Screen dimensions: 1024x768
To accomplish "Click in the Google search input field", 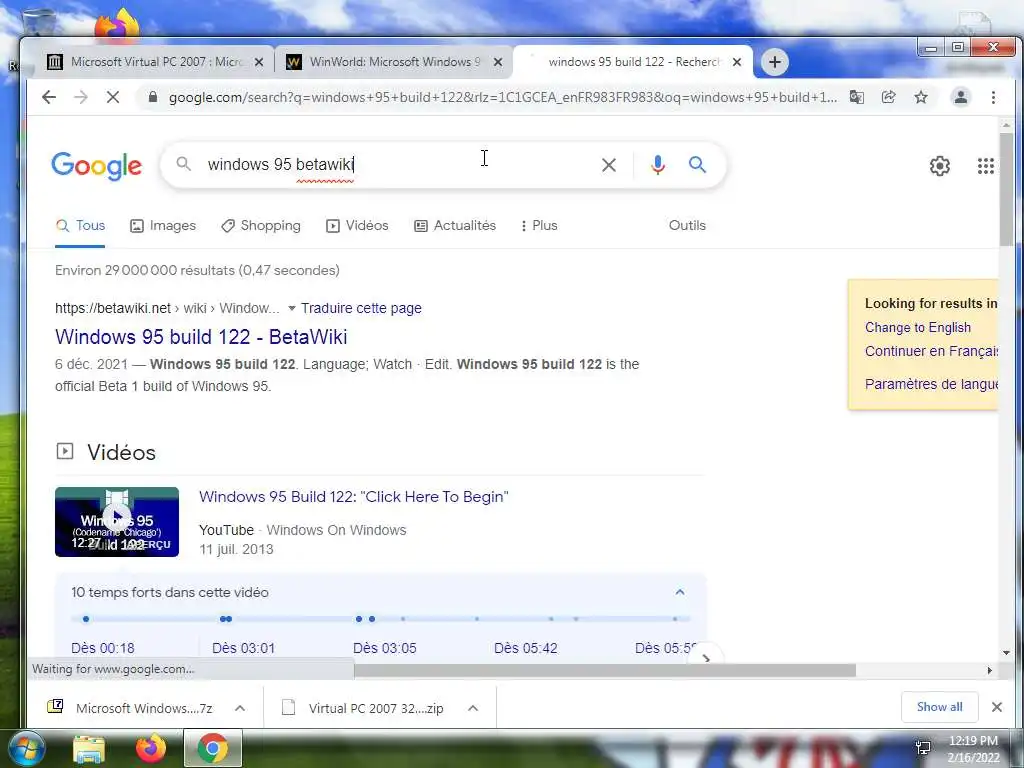I will (x=398, y=165).
